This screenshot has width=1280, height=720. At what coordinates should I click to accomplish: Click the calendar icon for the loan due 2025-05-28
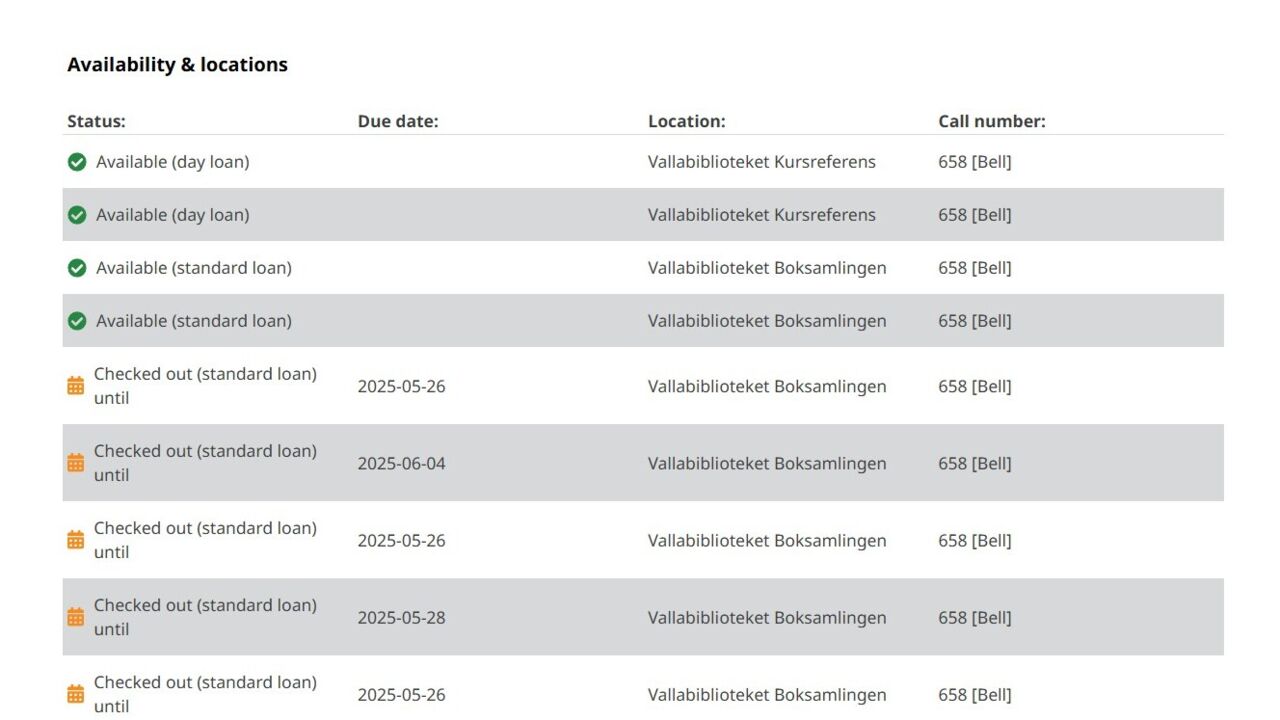tap(76, 617)
